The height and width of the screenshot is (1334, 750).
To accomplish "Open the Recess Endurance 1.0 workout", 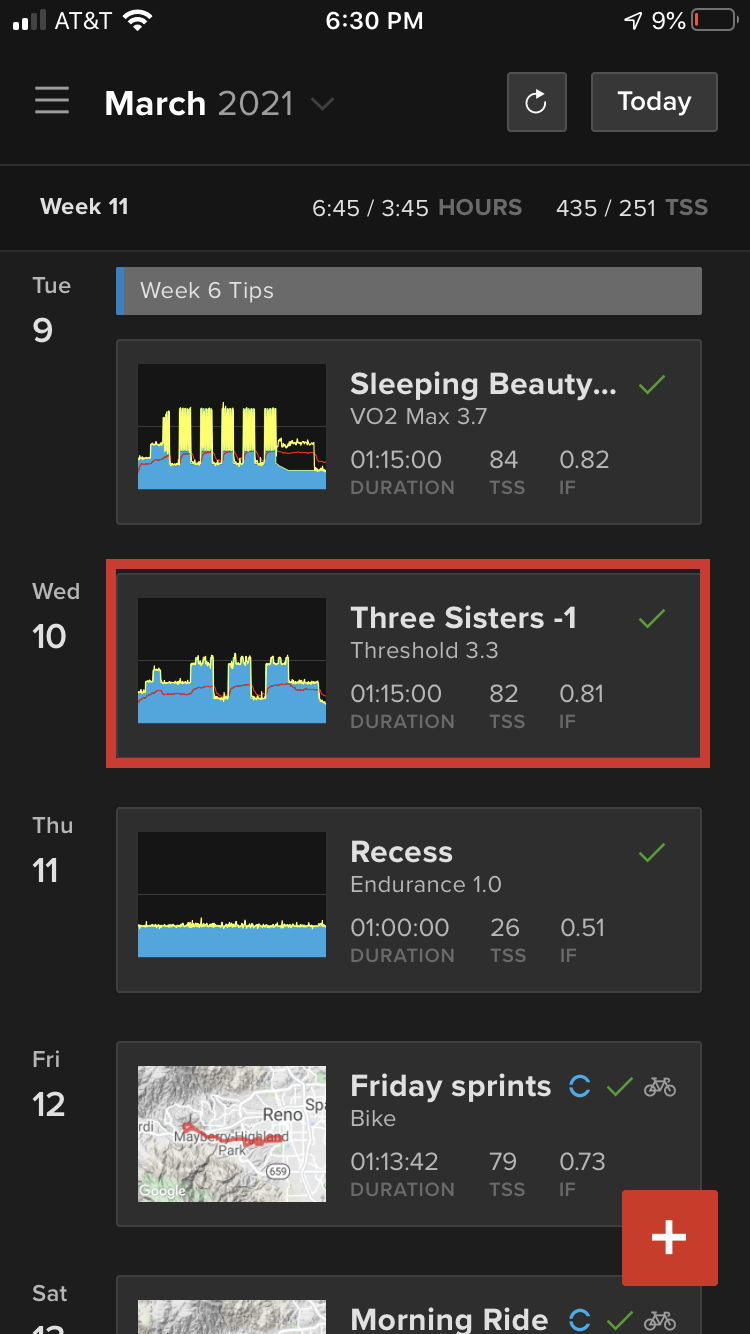I will coord(409,900).
